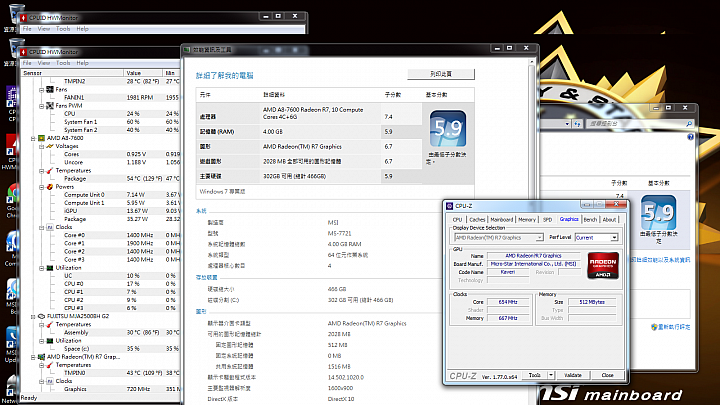Click the Voltages lightning icon under AMD A8-7600

point(50,146)
